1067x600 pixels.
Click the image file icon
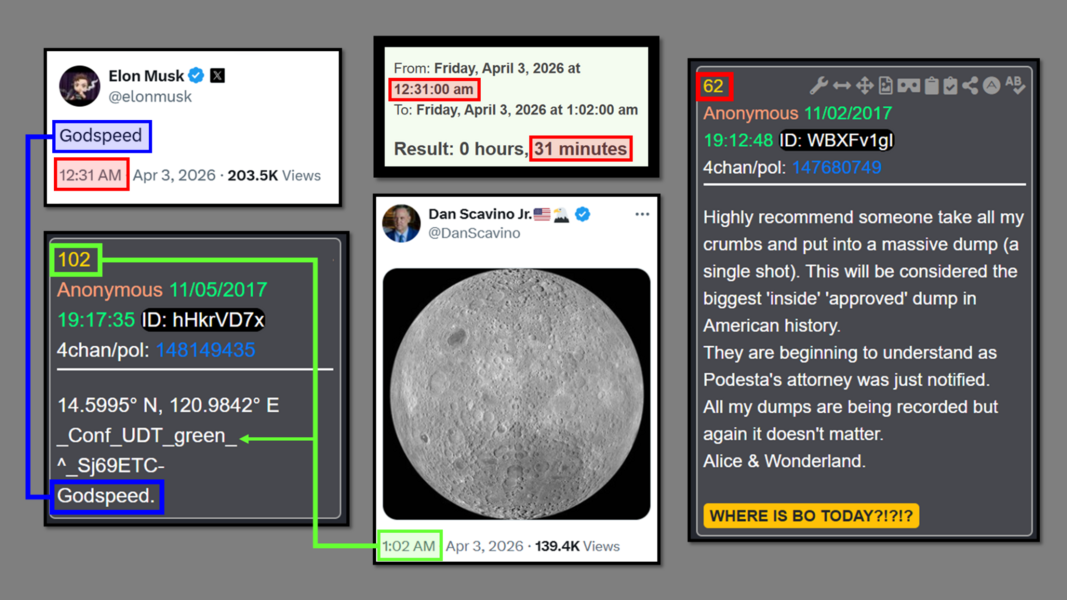886,86
